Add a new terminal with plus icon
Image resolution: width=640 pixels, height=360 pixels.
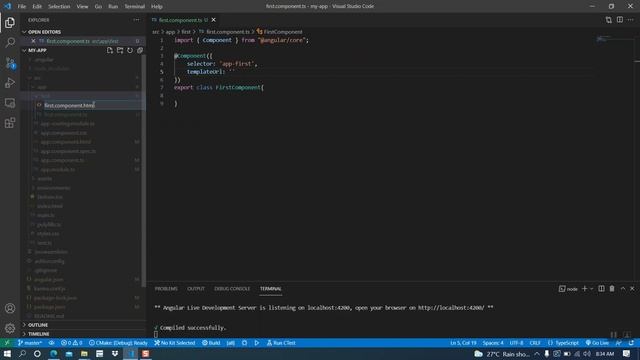(584, 289)
